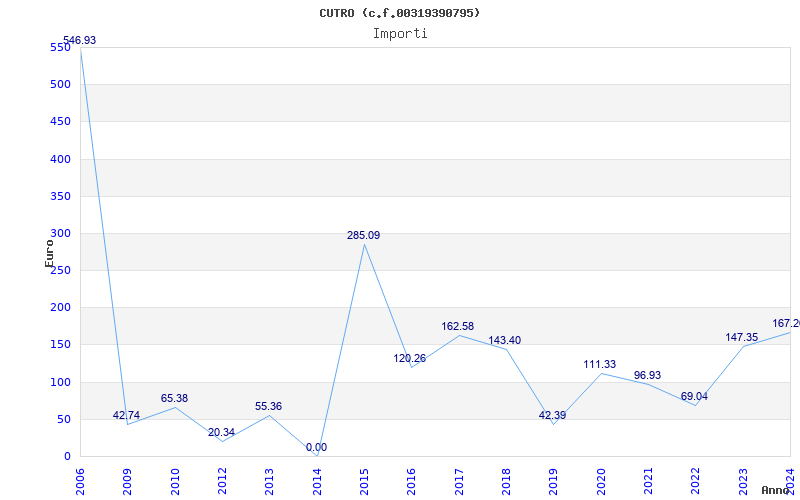
Task: Click the 111.33 data label
Action: 599,365
